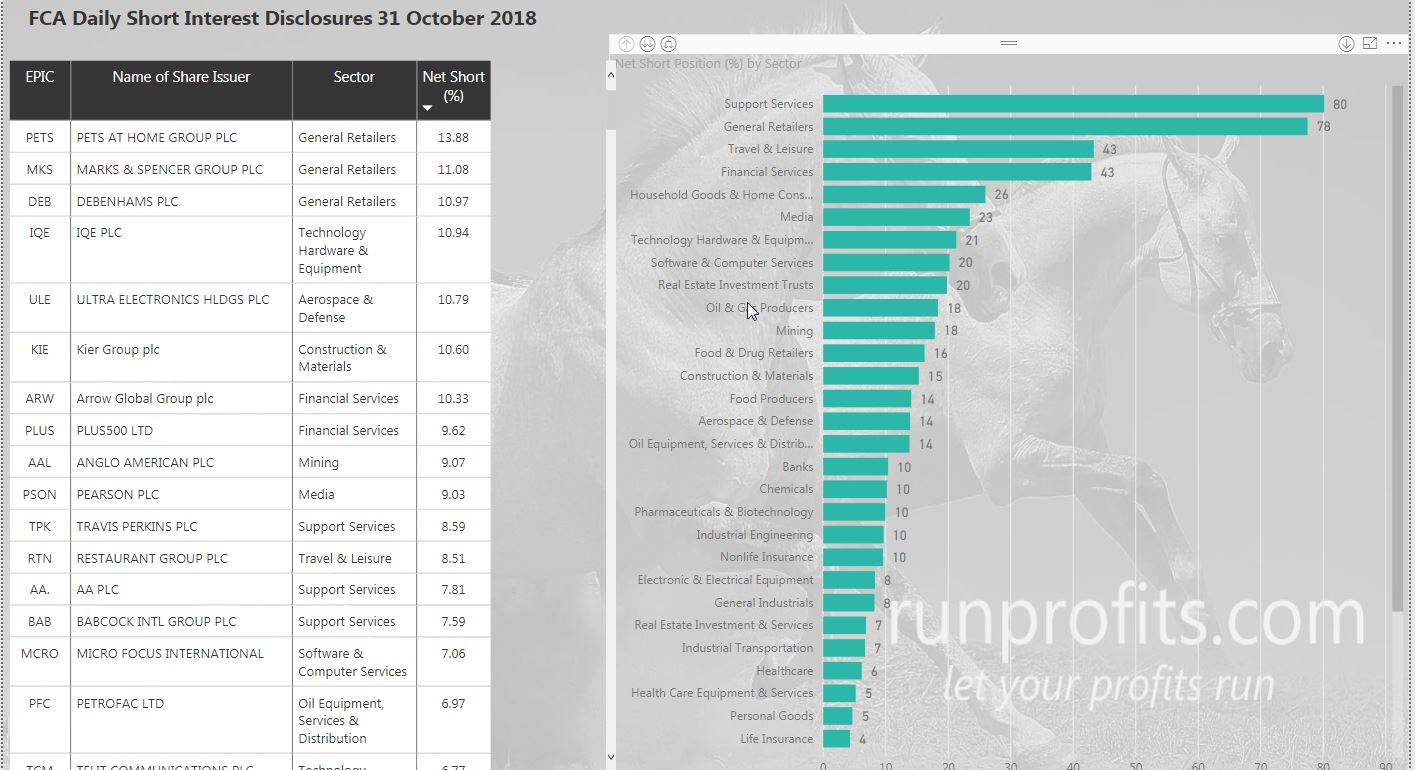
Task: Click the chart's vertical scrollbar
Action: (x=1397, y=350)
